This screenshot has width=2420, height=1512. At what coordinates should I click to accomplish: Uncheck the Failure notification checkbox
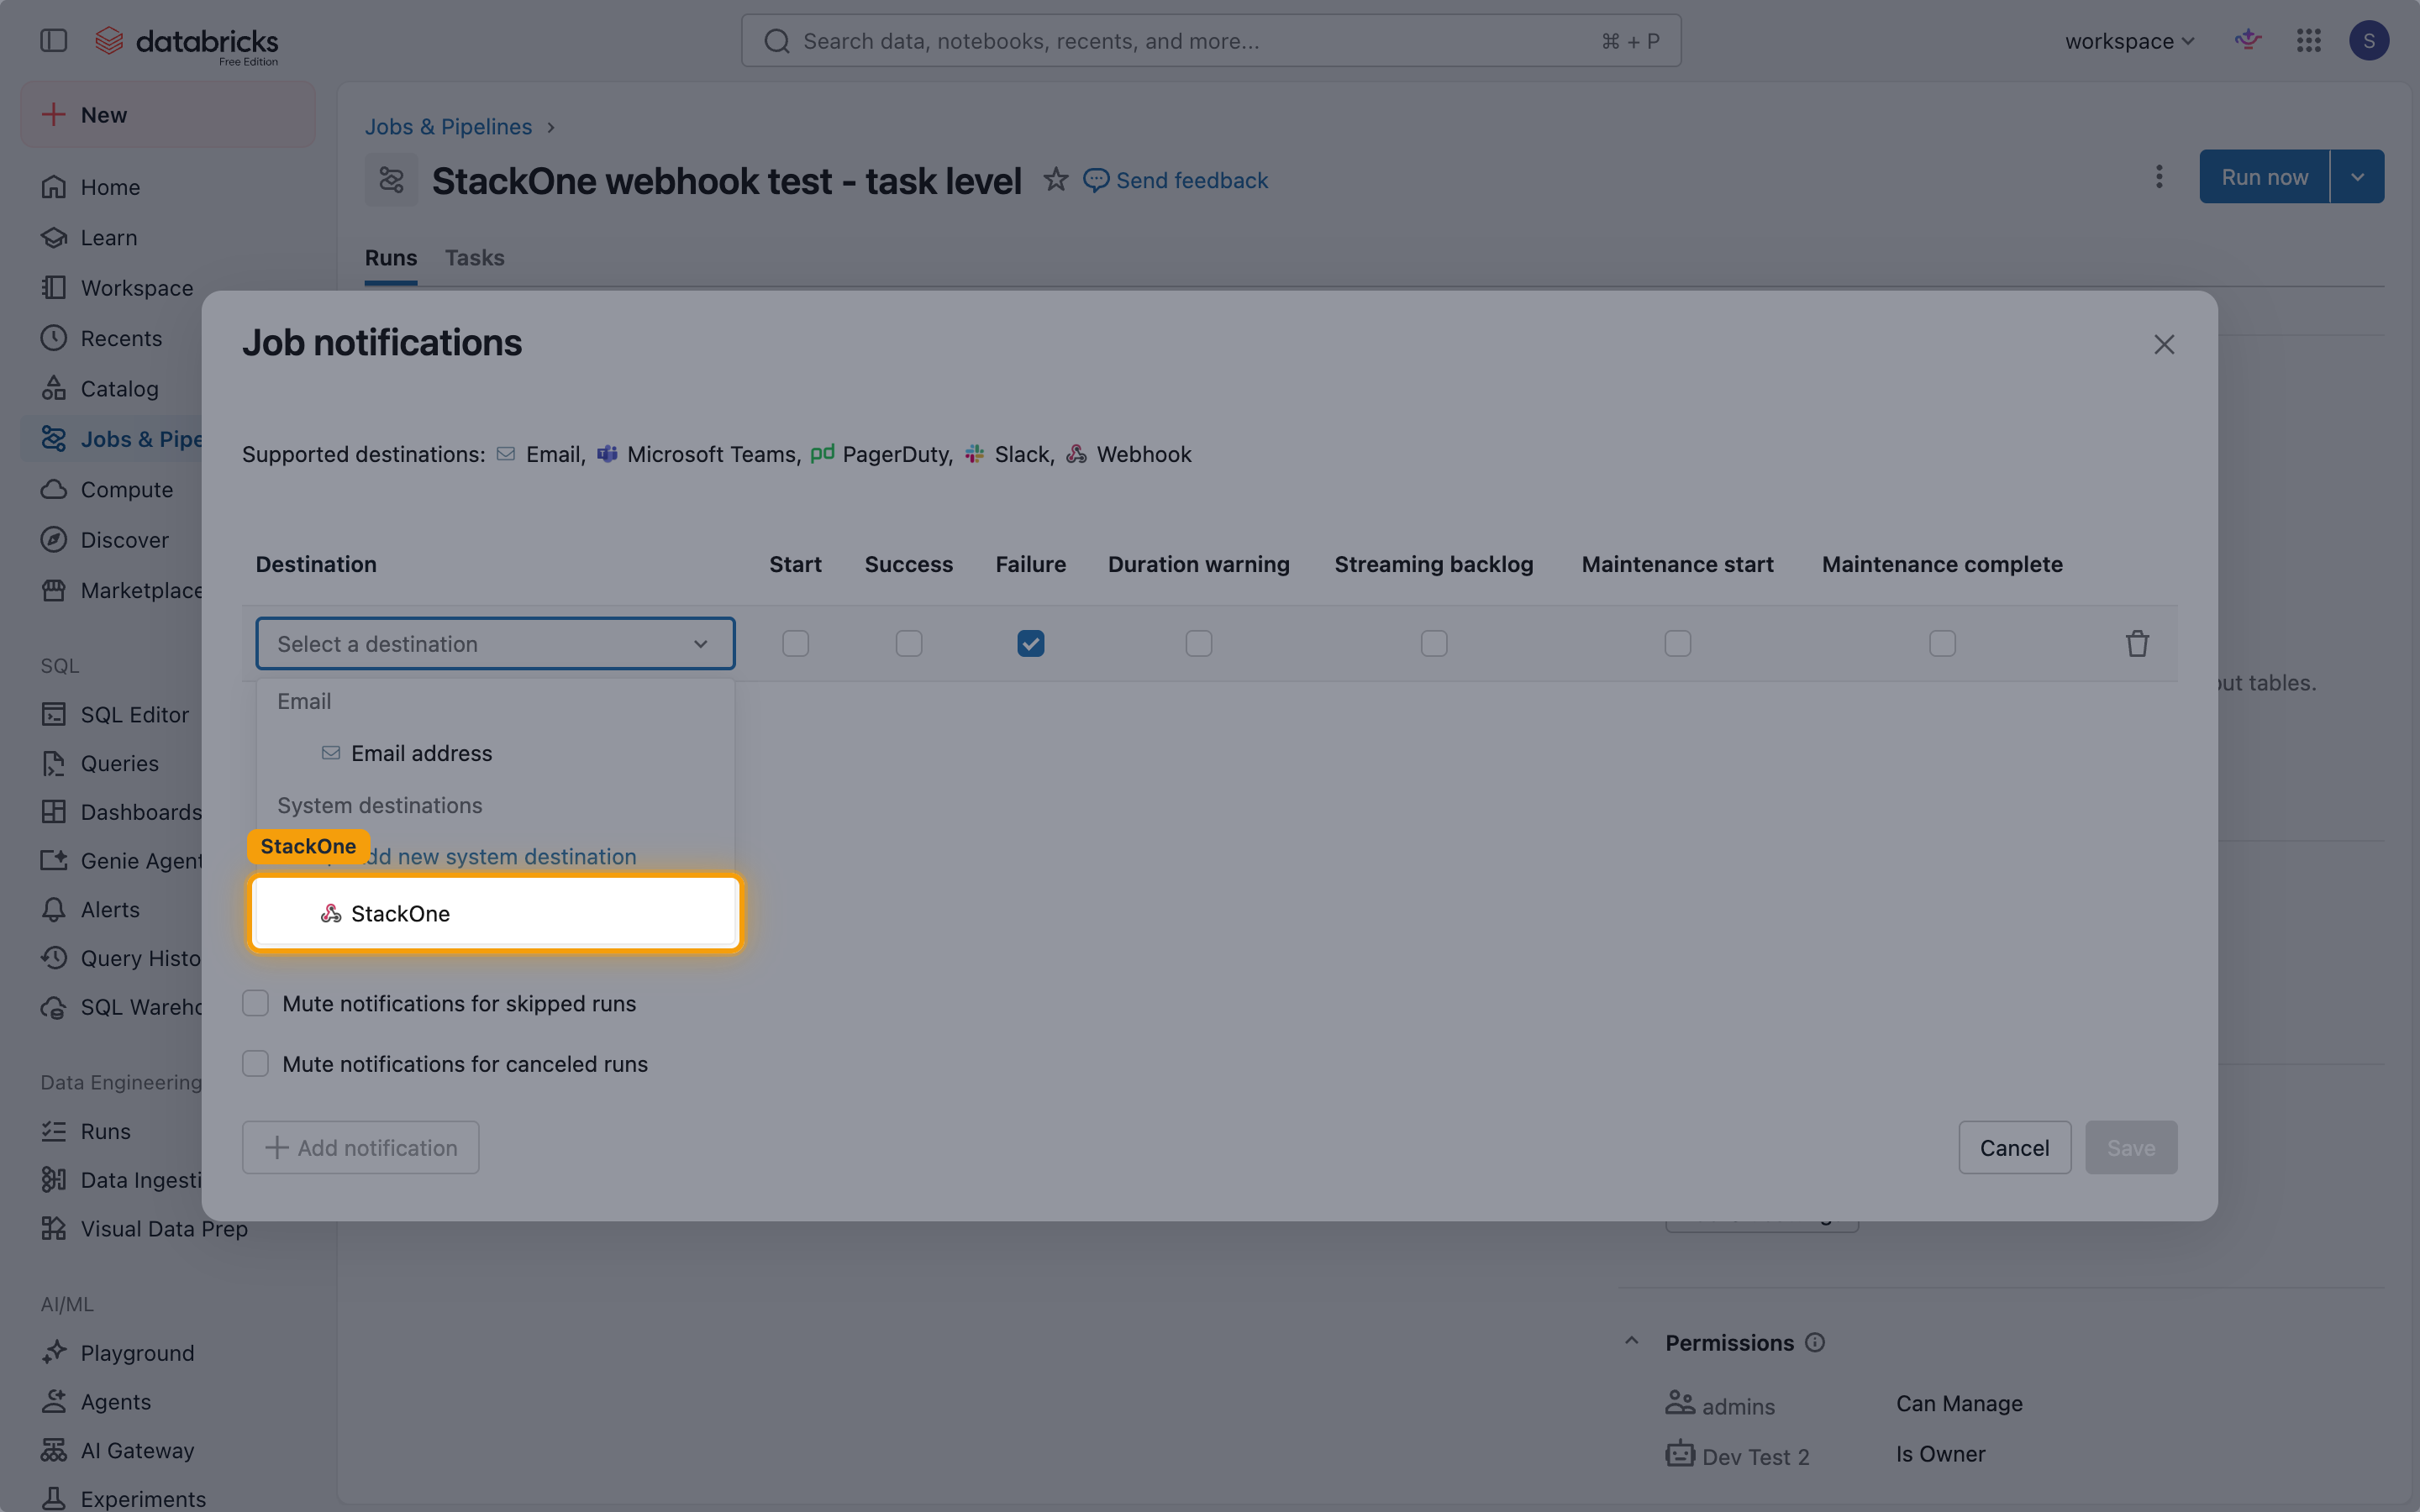[x=1030, y=643]
